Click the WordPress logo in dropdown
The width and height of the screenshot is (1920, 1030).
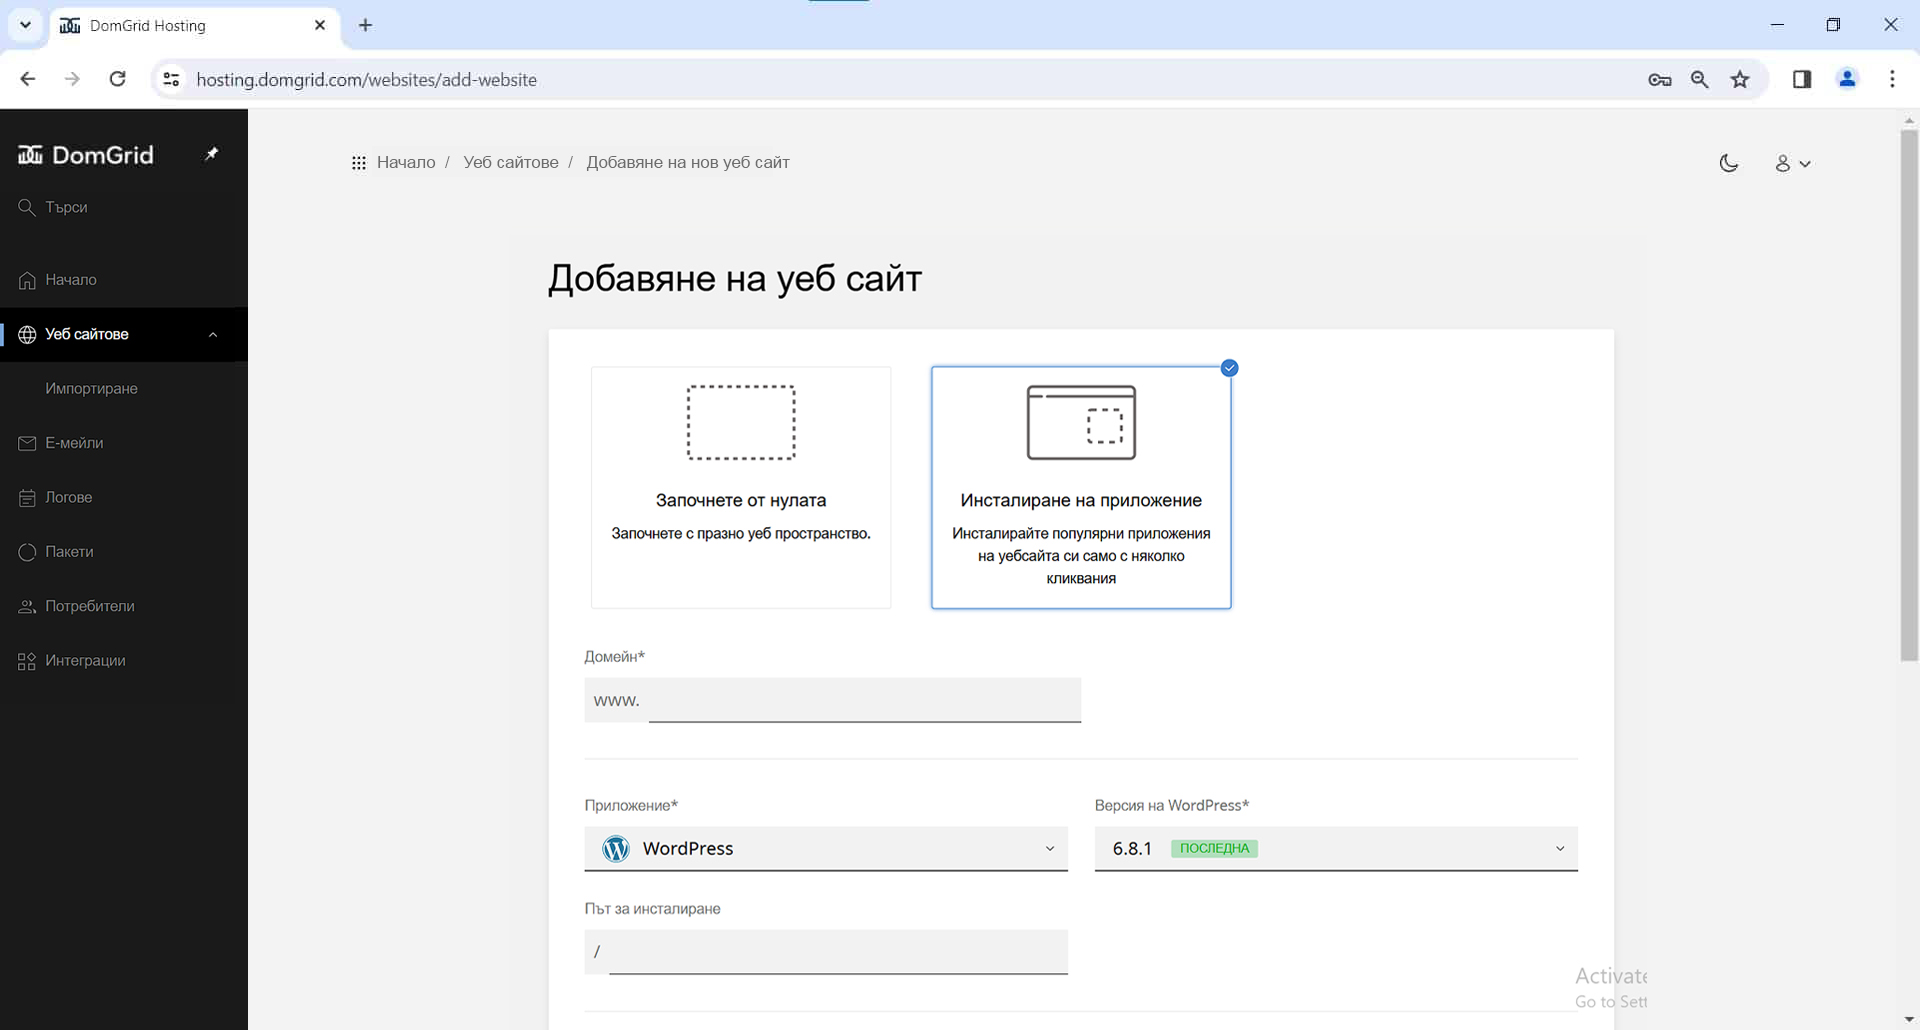pyautogui.click(x=616, y=849)
